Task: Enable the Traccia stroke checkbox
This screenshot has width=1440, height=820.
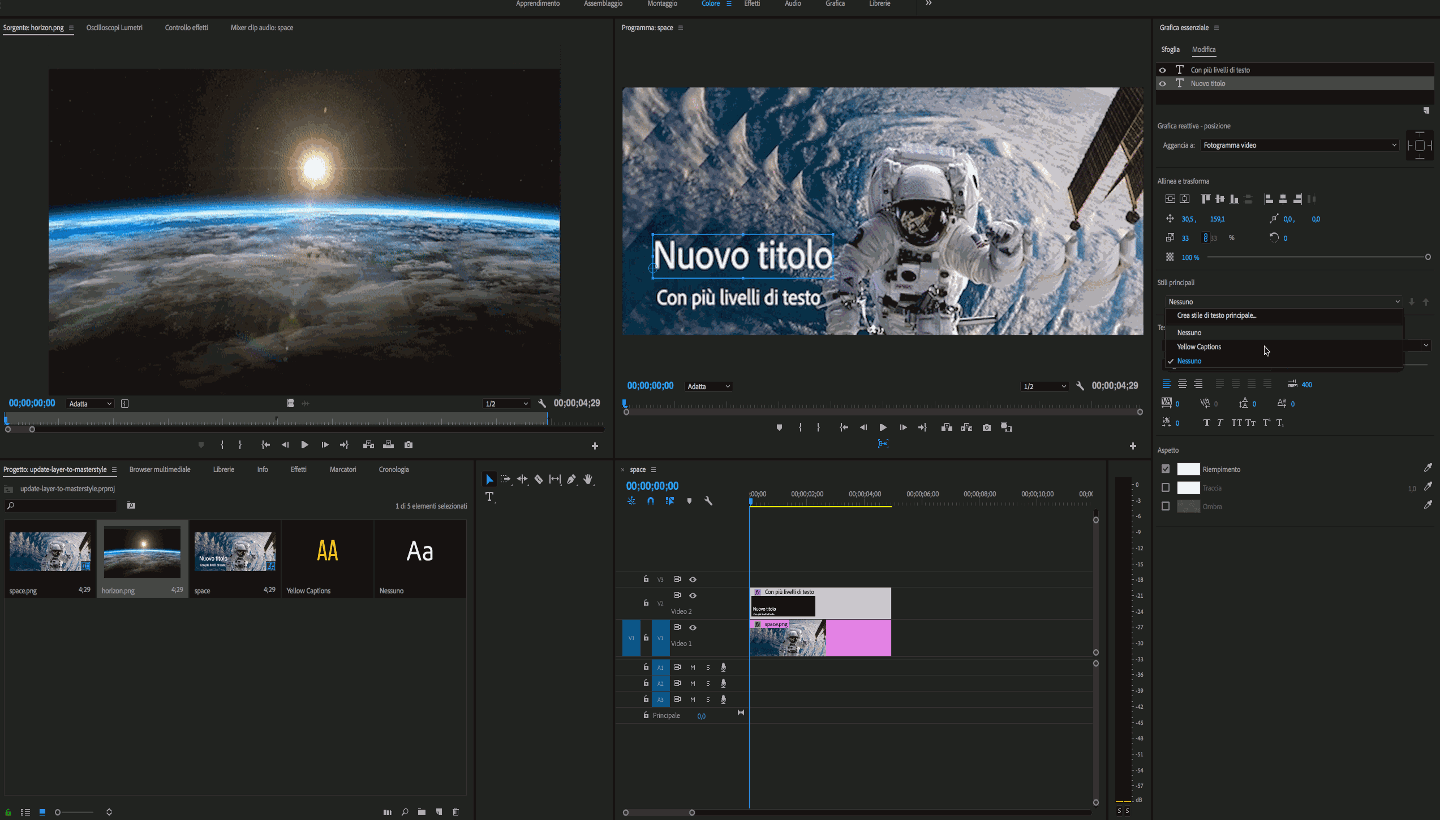Action: point(1165,488)
